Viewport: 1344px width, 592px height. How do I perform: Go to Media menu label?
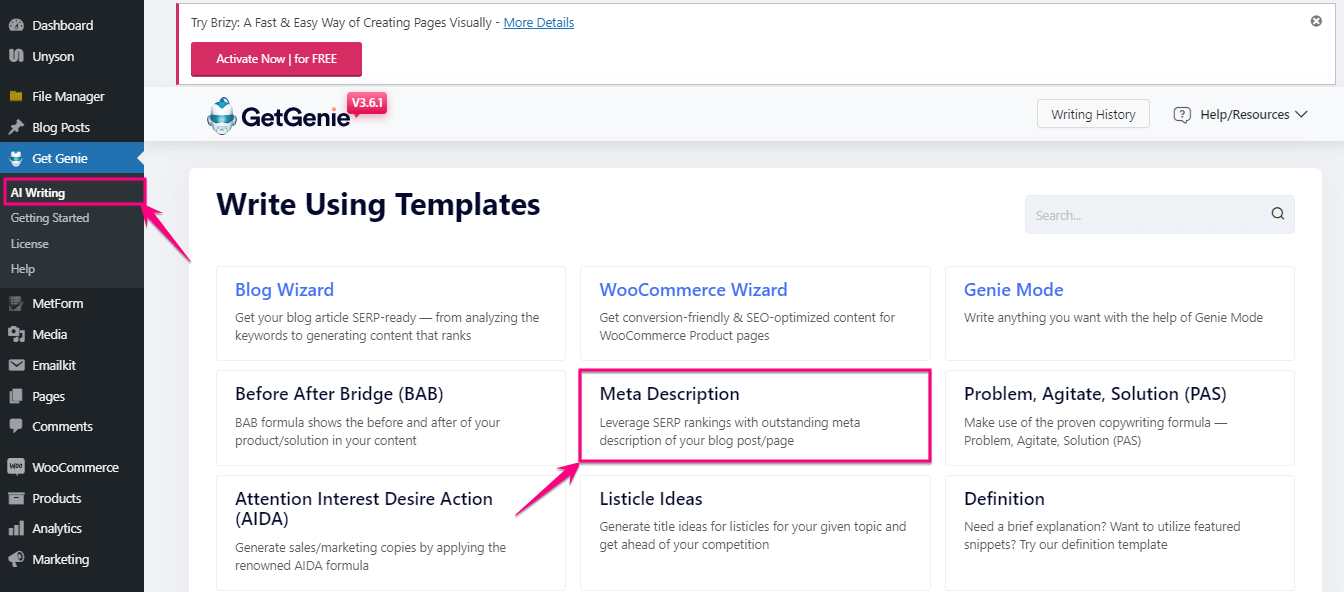(x=50, y=335)
